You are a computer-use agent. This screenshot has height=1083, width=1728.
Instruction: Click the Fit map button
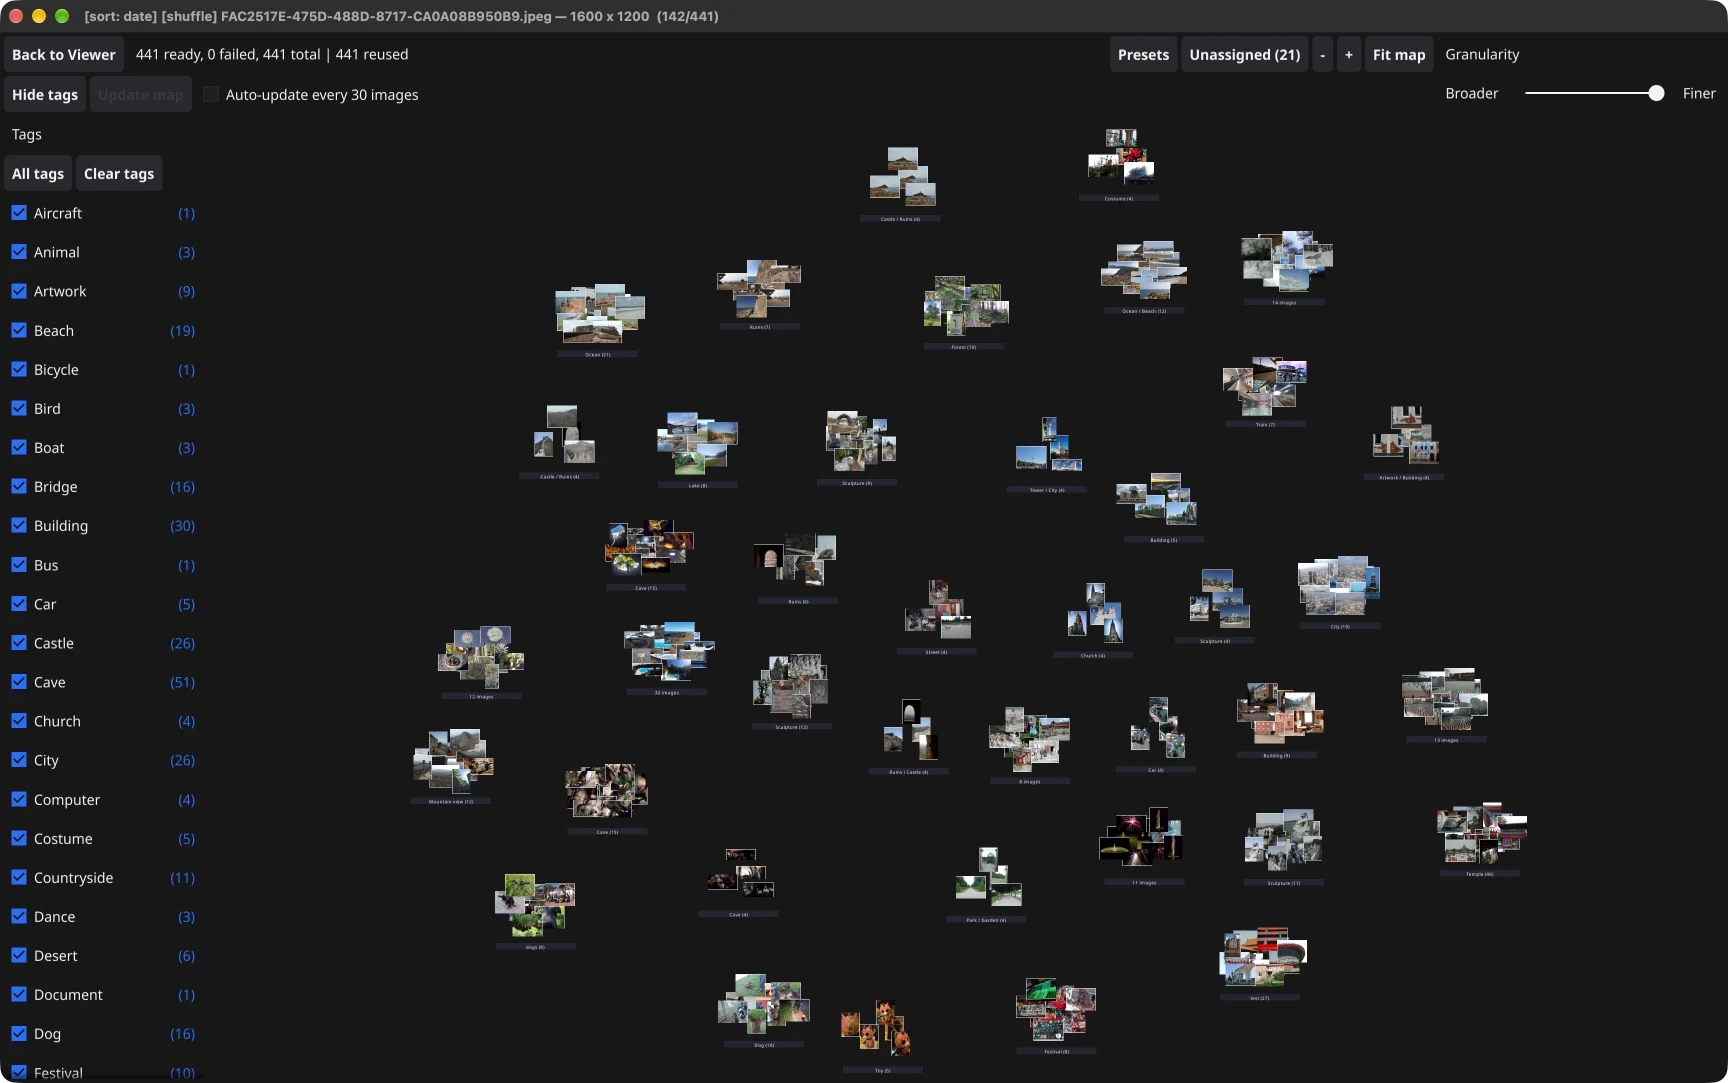1398,55
